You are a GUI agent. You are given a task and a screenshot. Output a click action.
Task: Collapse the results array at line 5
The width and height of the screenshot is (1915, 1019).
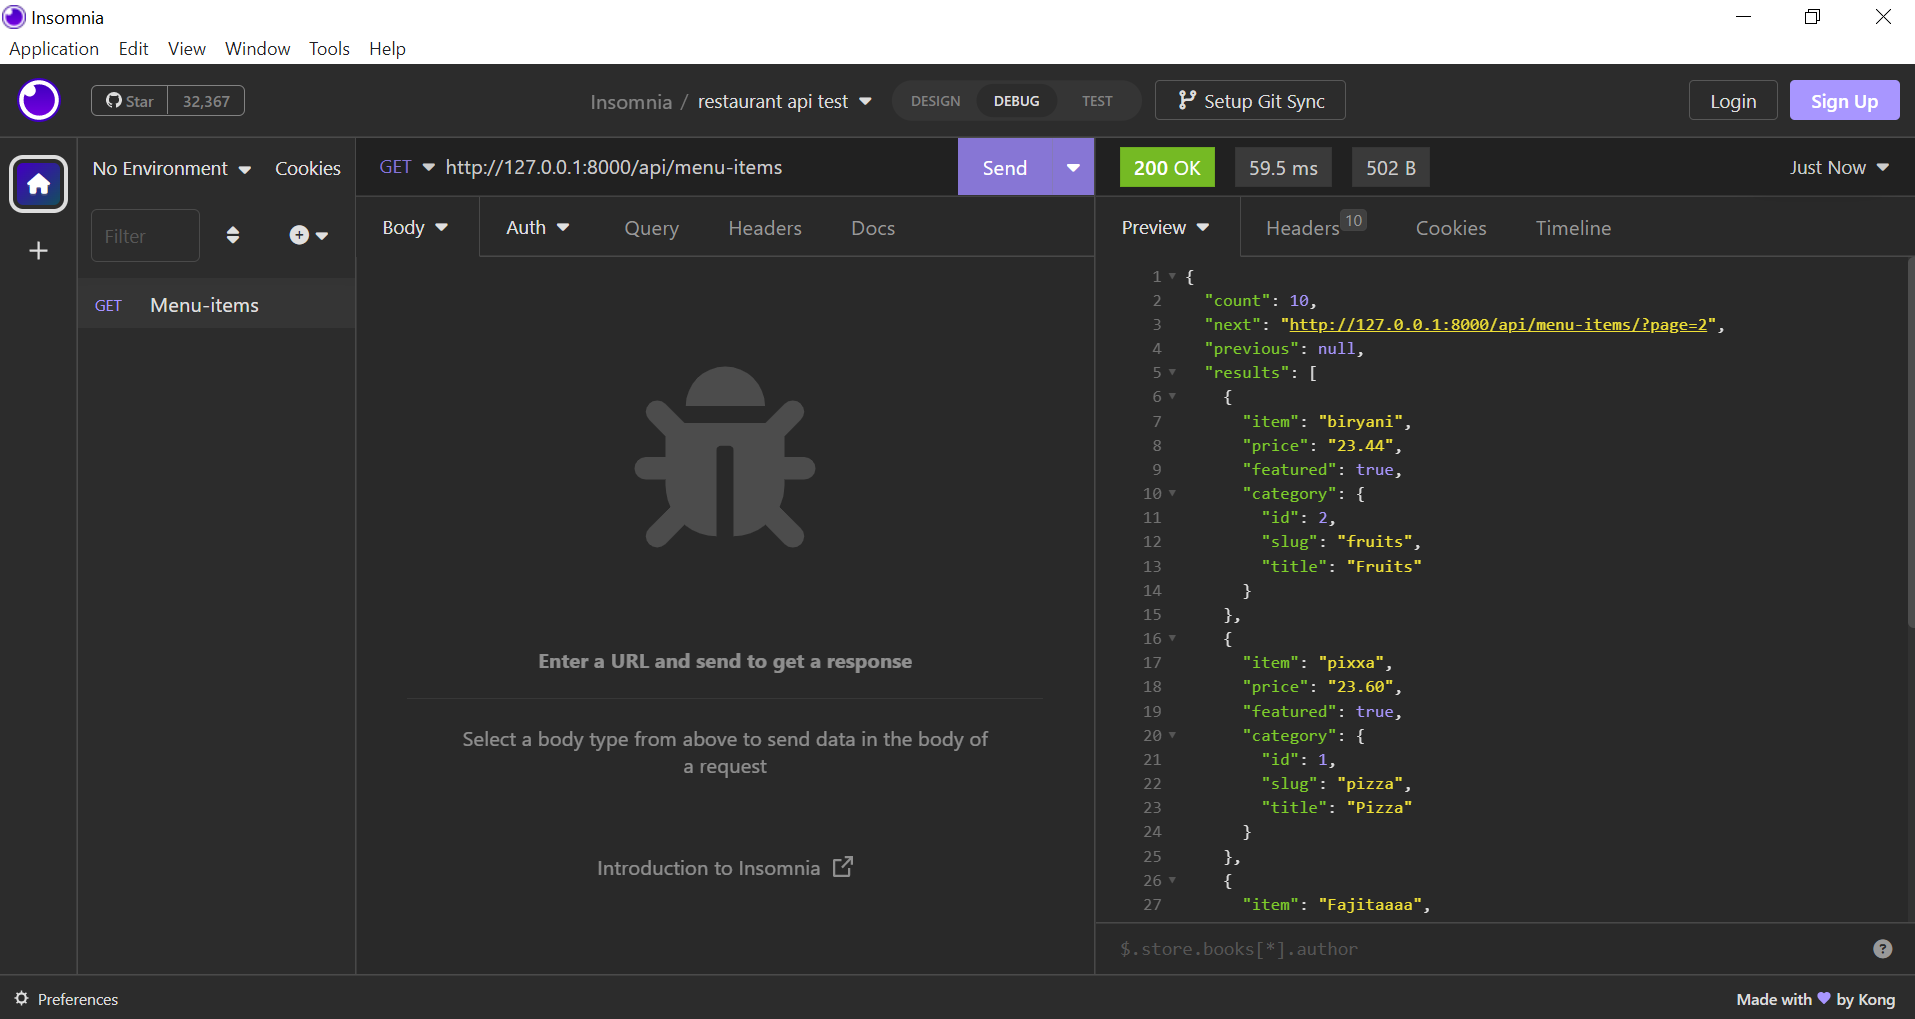[x=1173, y=372]
